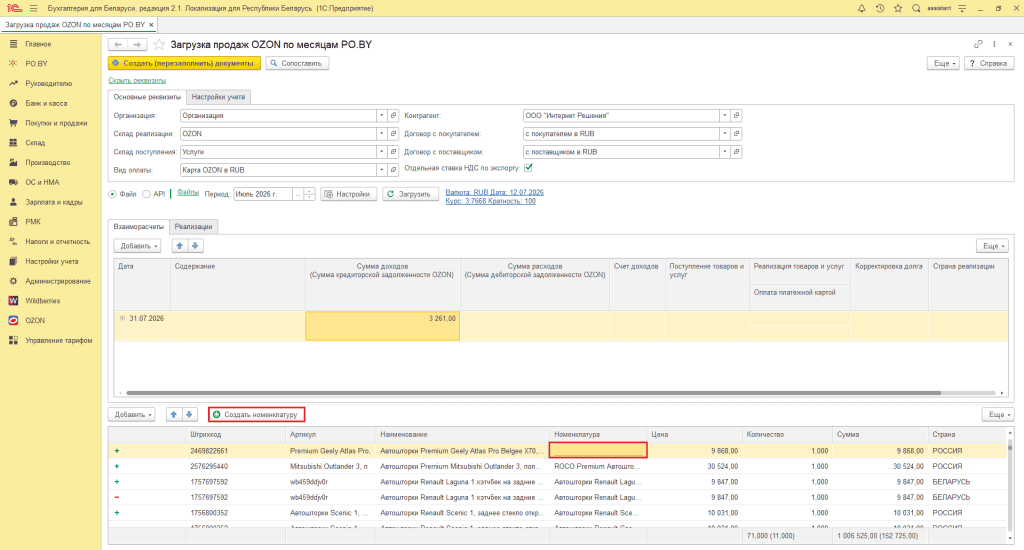Screen dimensions: 1024x550
Task: Move Взаиморасчеты row down arrow
Action: 195,246
